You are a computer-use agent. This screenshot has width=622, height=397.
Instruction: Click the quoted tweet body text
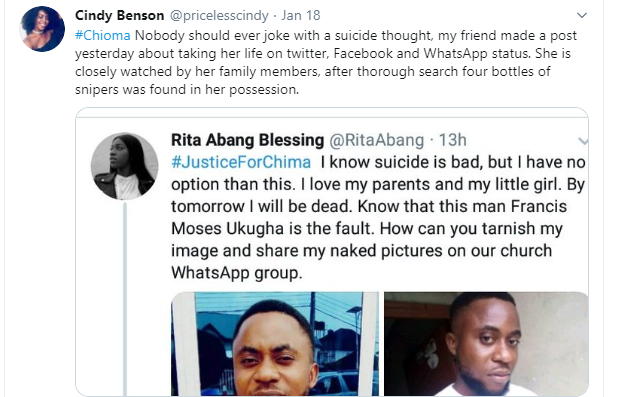378,217
